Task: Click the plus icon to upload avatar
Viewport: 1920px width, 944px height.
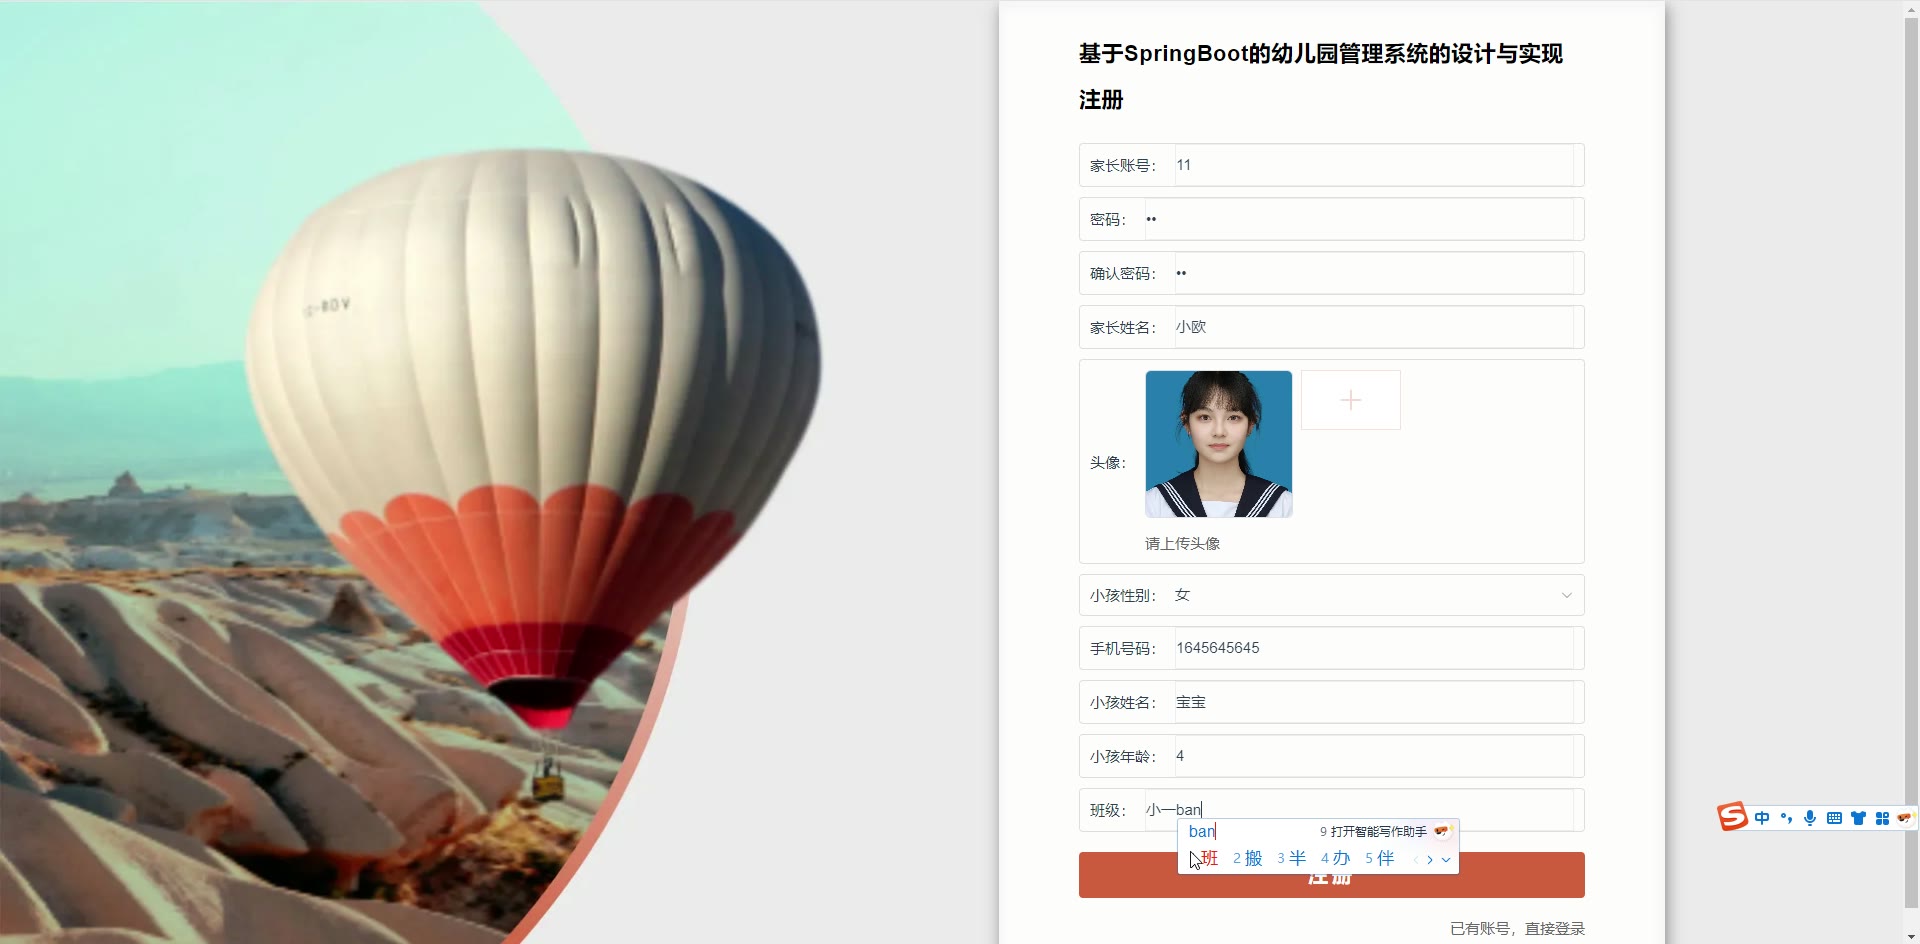Action: click(x=1351, y=400)
